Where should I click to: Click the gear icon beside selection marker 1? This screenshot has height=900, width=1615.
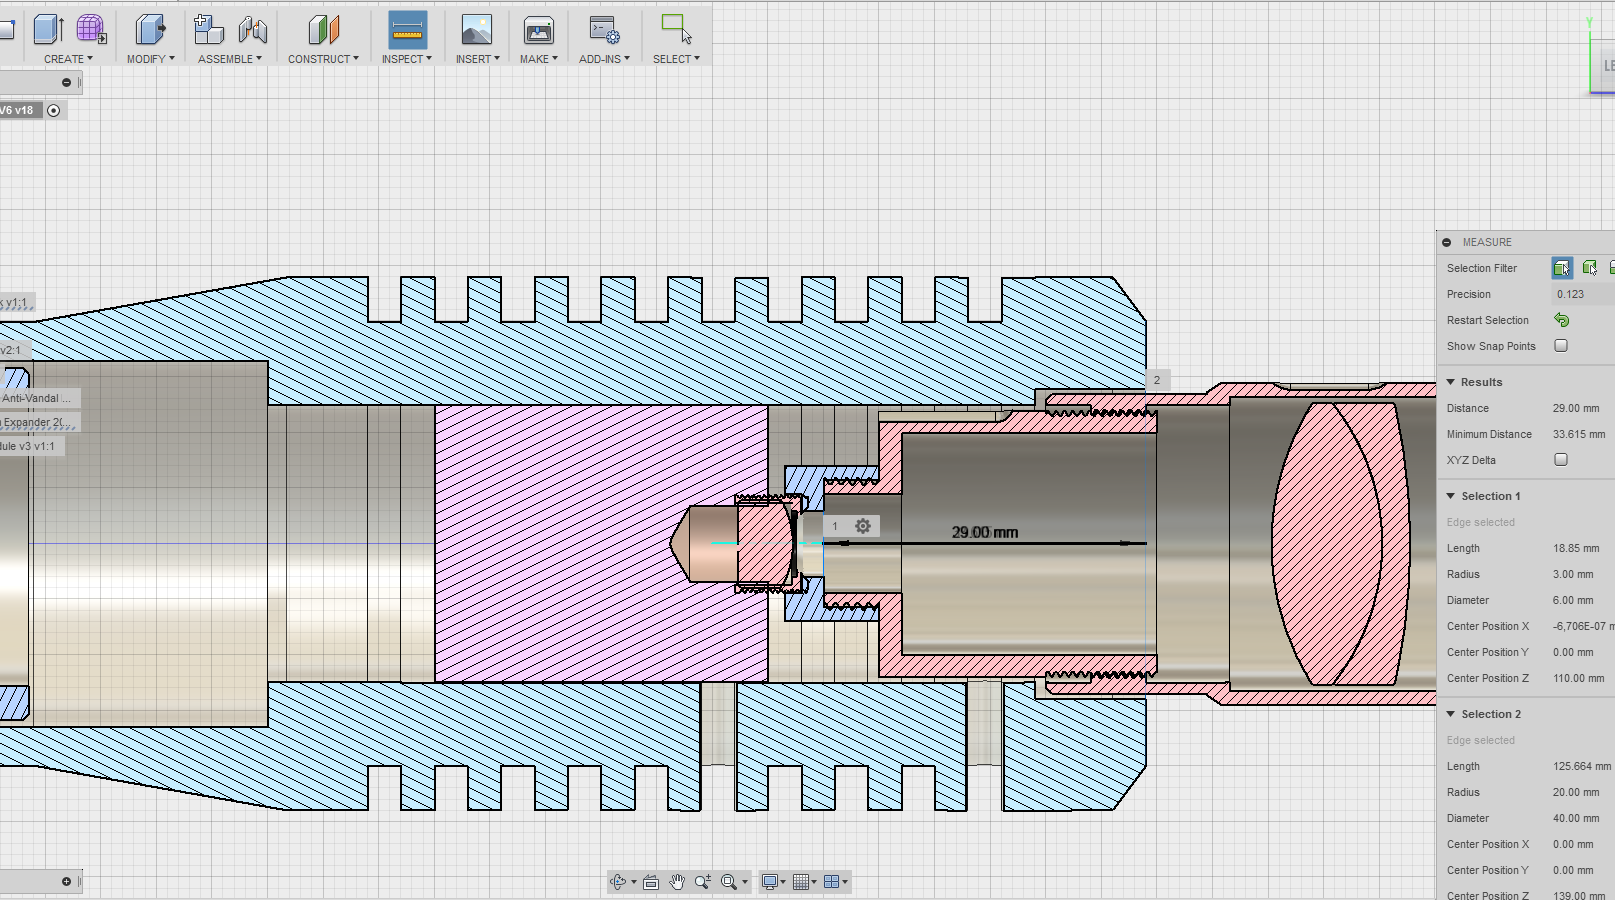(x=863, y=526)
